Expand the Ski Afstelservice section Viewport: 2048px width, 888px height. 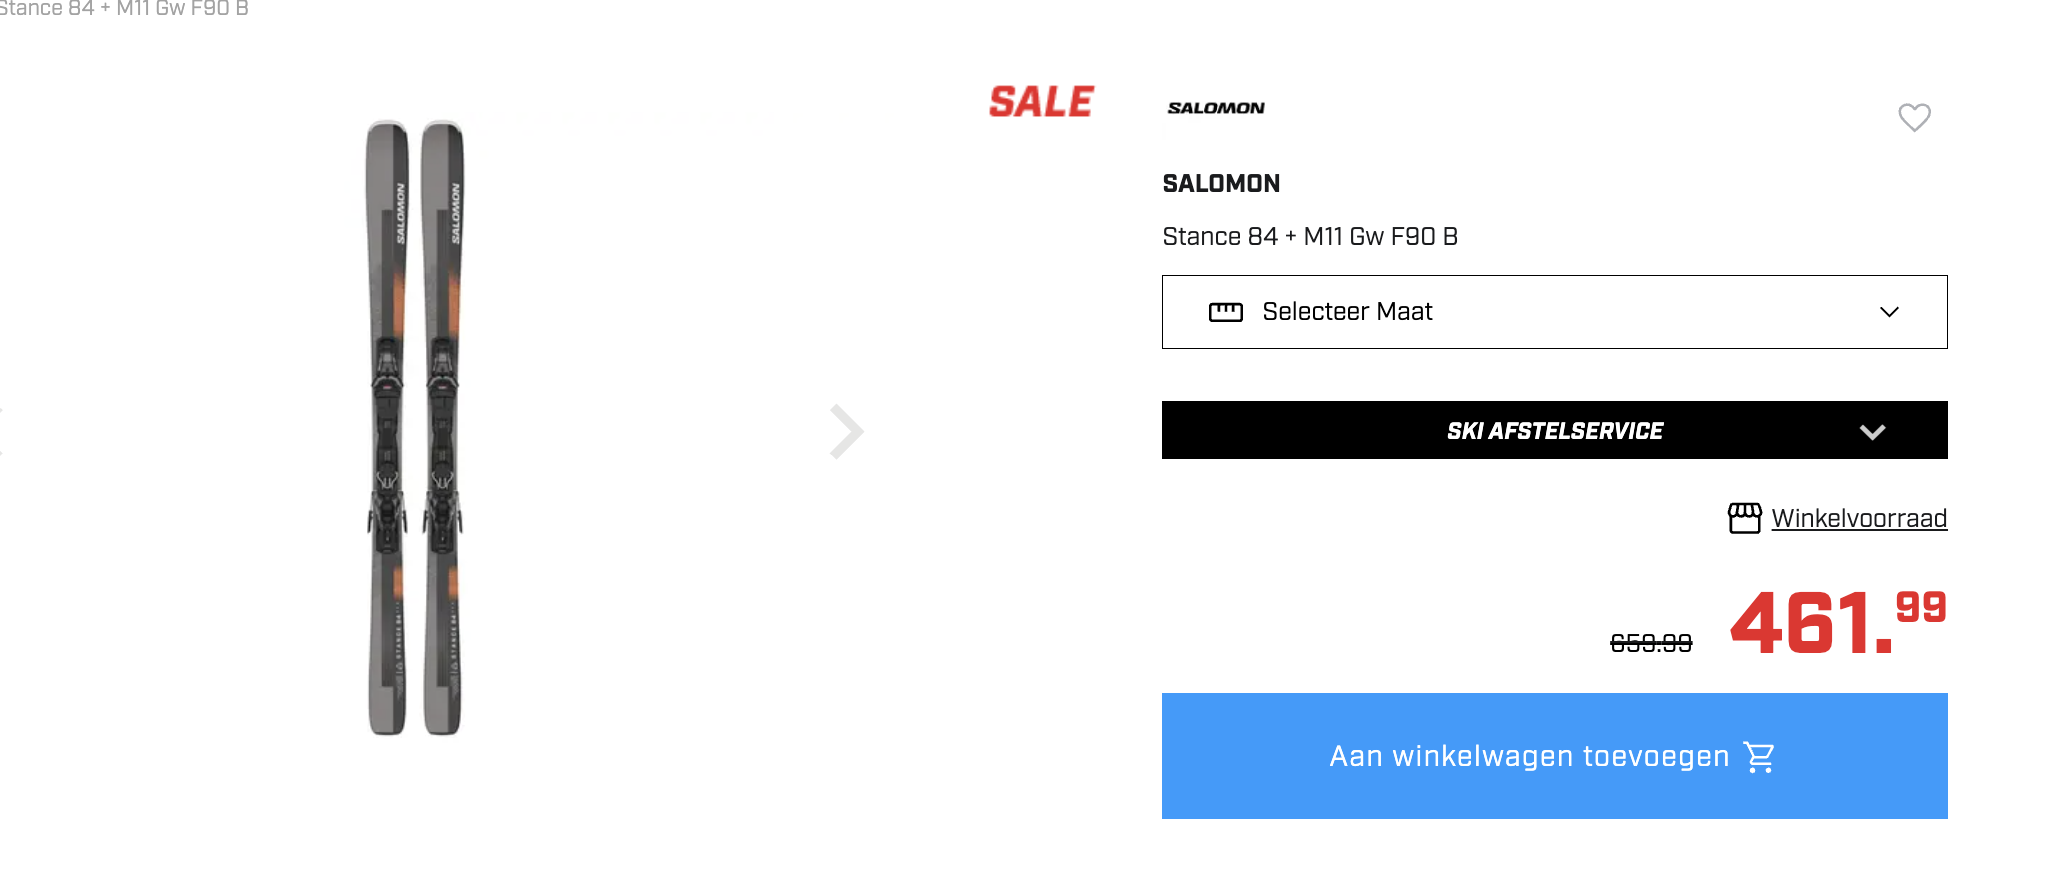[x=1553, y=431]
